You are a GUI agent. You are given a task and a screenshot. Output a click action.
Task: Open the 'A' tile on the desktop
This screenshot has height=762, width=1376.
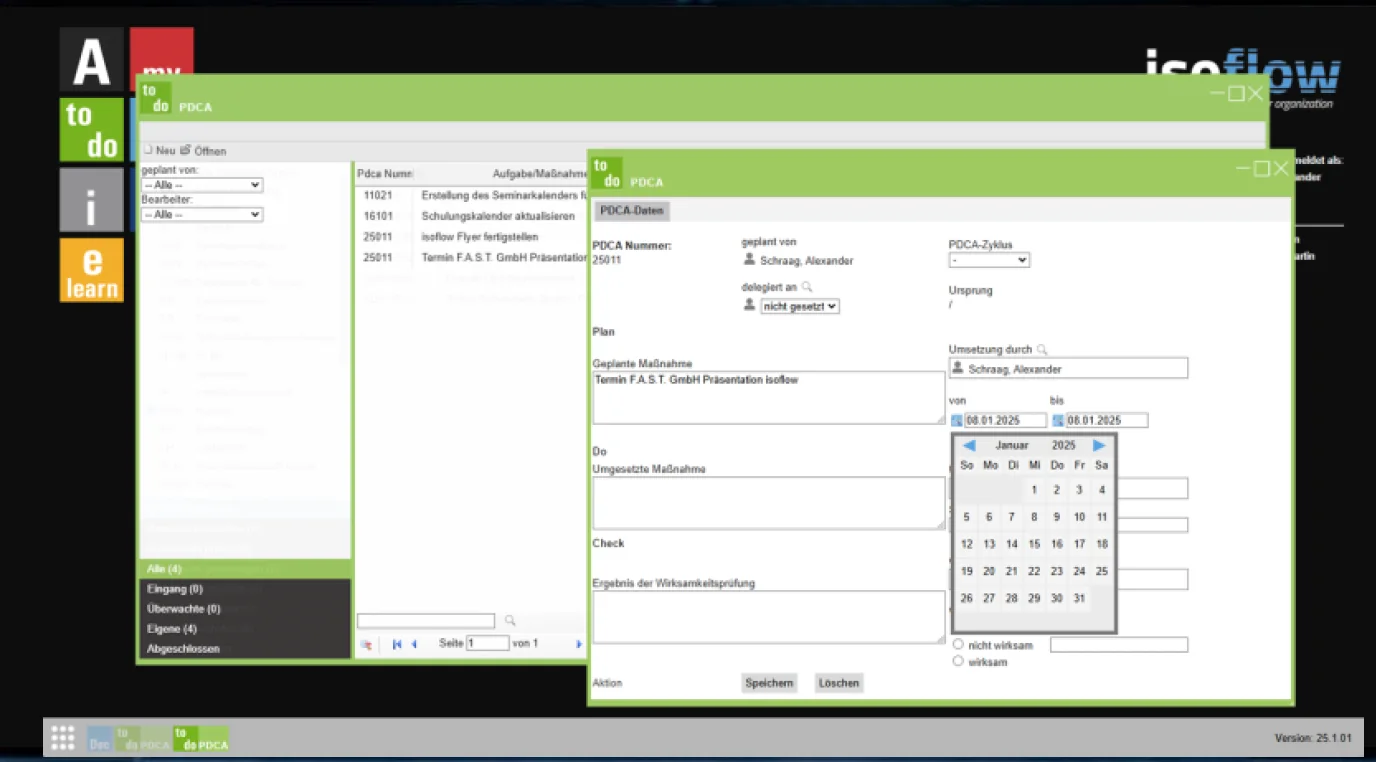[x=91, y=59]
